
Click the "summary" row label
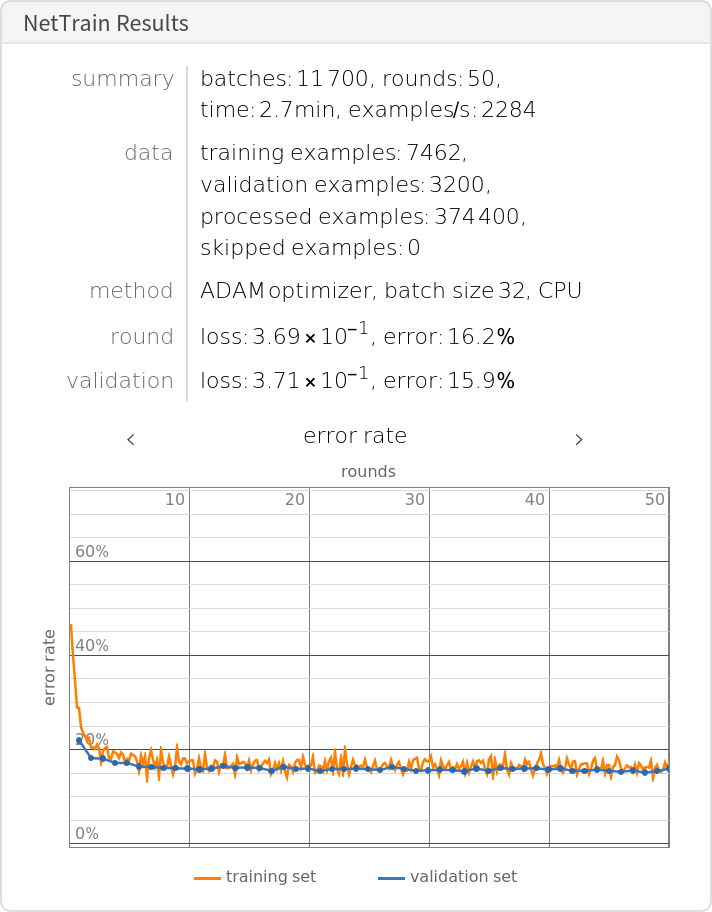tap(122, 79)
